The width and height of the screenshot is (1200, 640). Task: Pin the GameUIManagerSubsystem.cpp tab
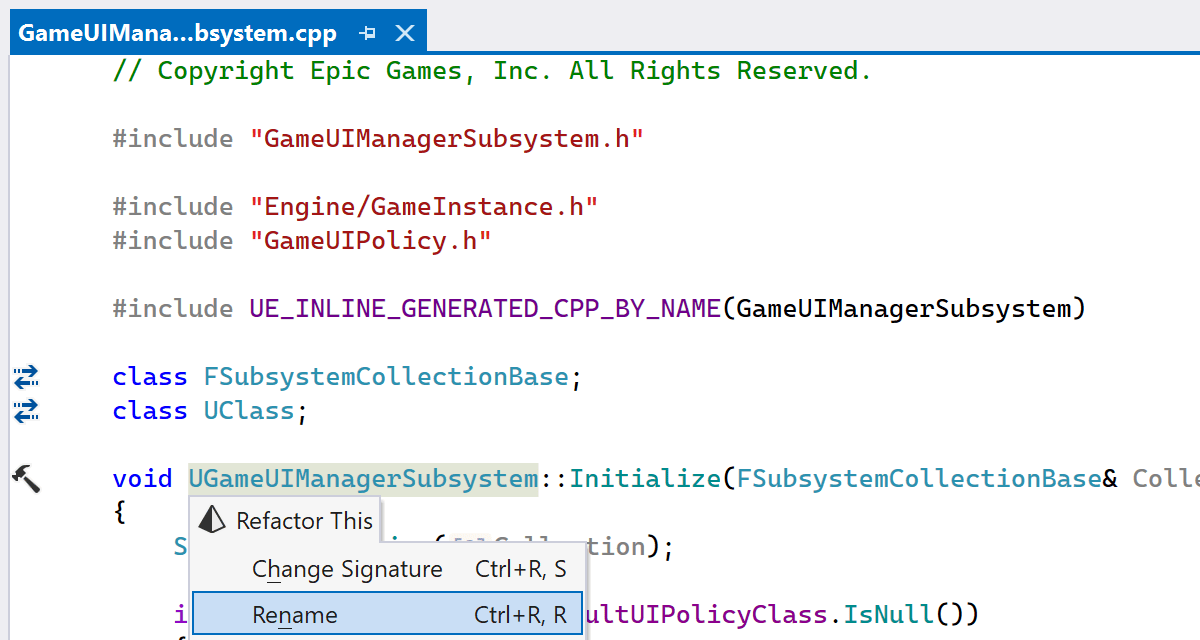pos(367,33)
